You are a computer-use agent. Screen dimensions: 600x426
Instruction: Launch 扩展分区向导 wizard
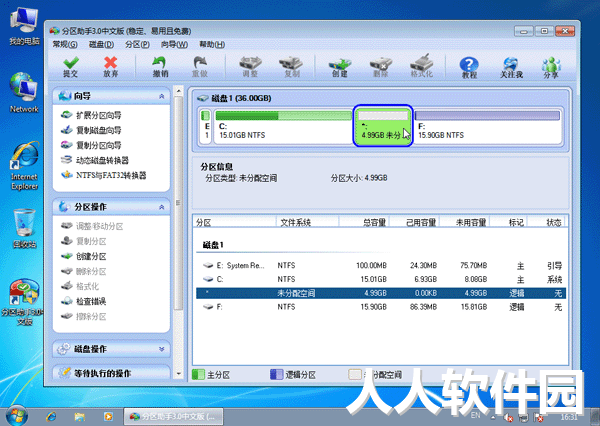[91, 115]
